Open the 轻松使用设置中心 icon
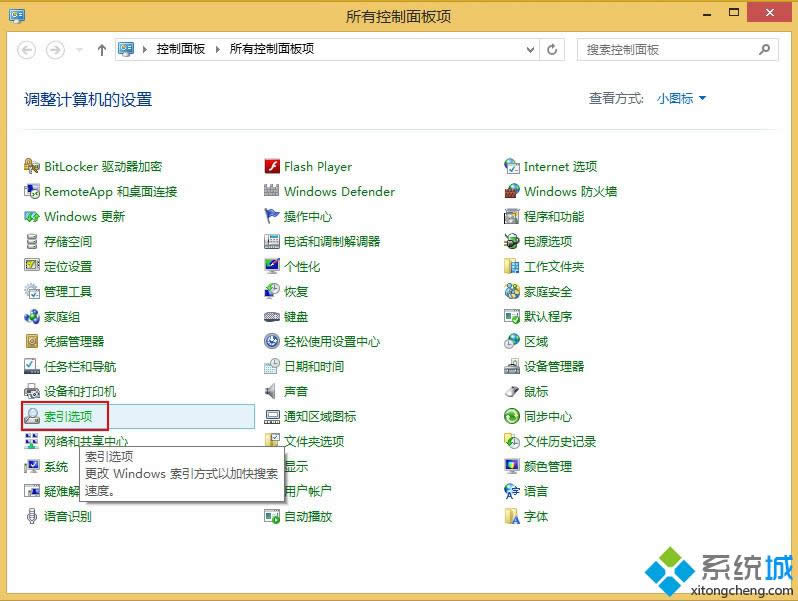798x601 pixels. 272,341
